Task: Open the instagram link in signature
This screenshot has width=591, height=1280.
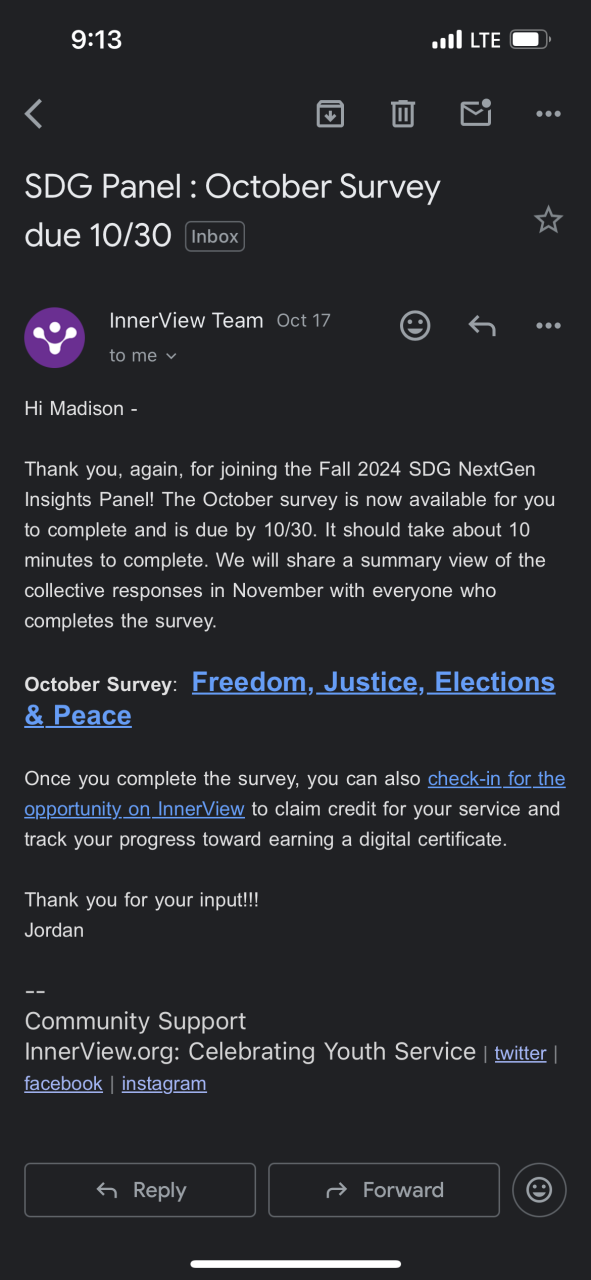Action: click(x=164, y=1083)
